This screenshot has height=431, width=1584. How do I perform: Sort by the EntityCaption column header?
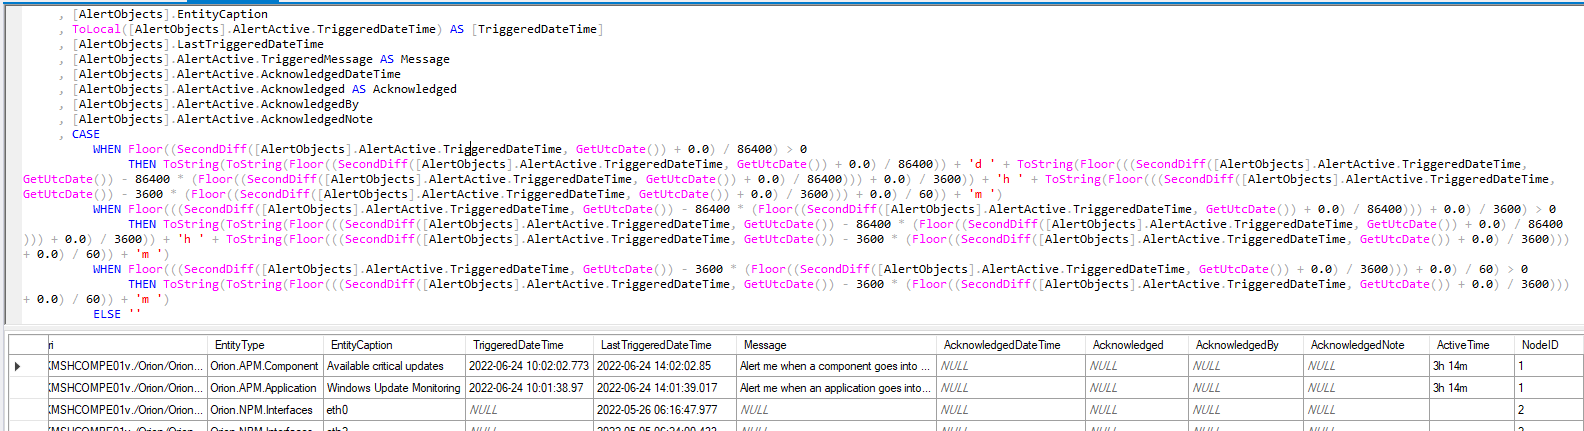coord(394,345)
